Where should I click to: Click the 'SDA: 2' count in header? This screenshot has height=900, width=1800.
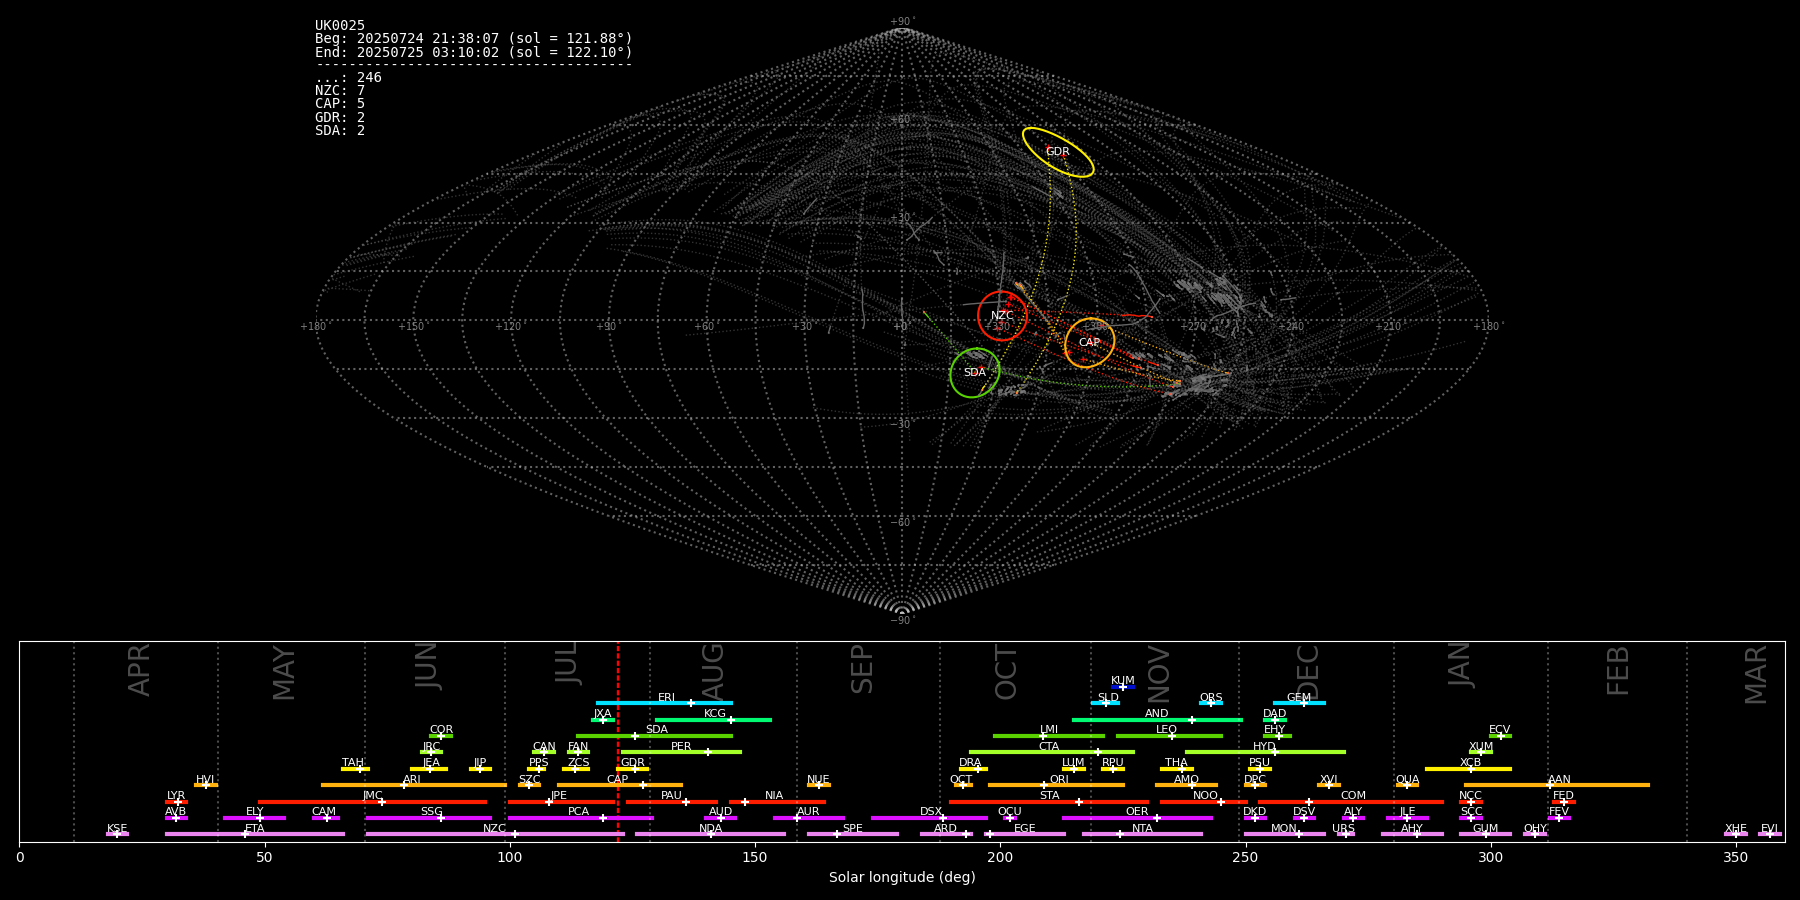[340, 131]
